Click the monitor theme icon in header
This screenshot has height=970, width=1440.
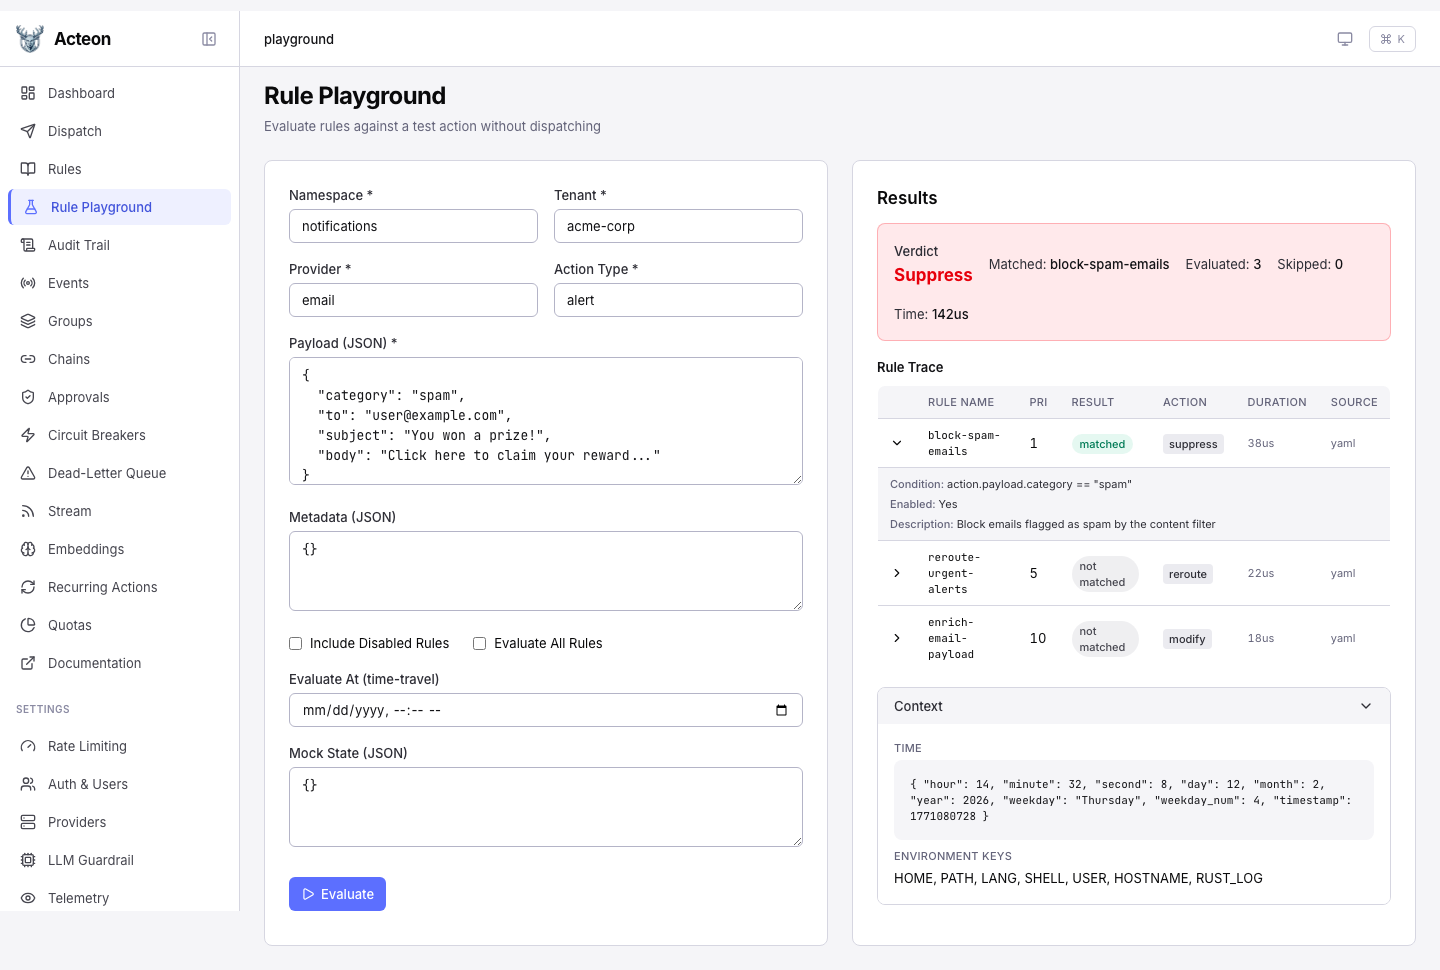[x=1345, y=39]
